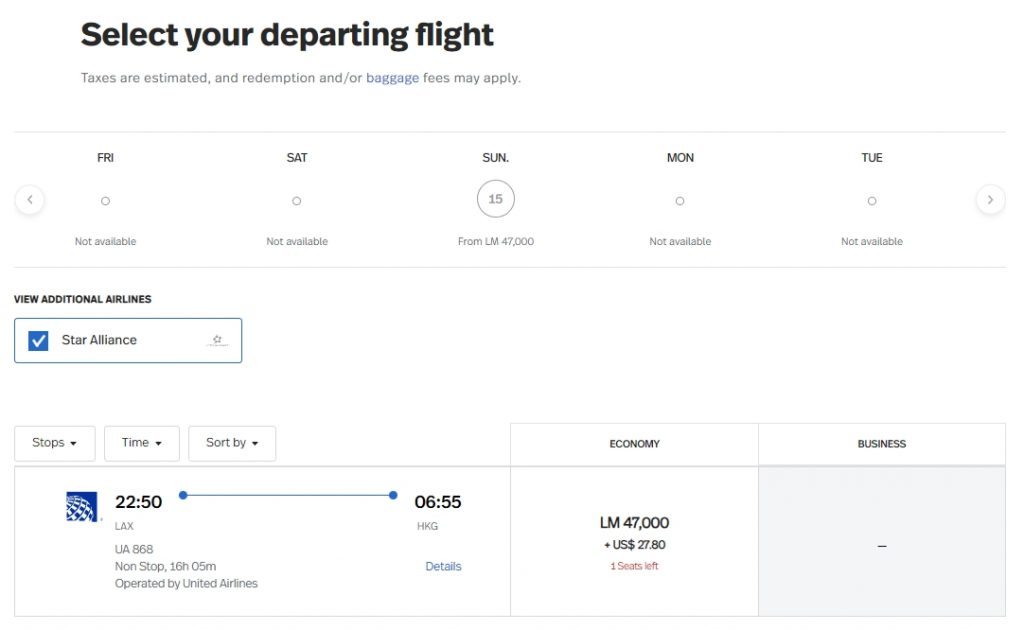Open the Sort by dropdown
Viewport: 1024px width, 630px height.
click(x=232, y=443)
